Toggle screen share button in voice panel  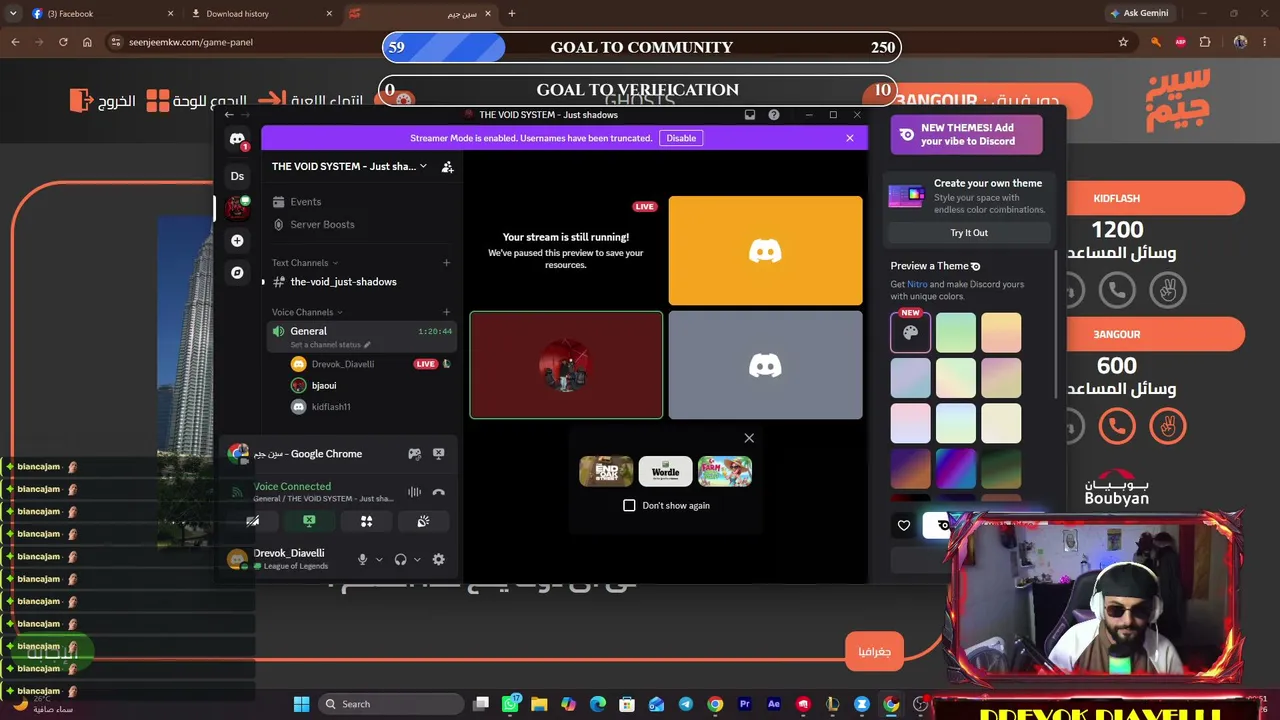[x=309, y=521]
